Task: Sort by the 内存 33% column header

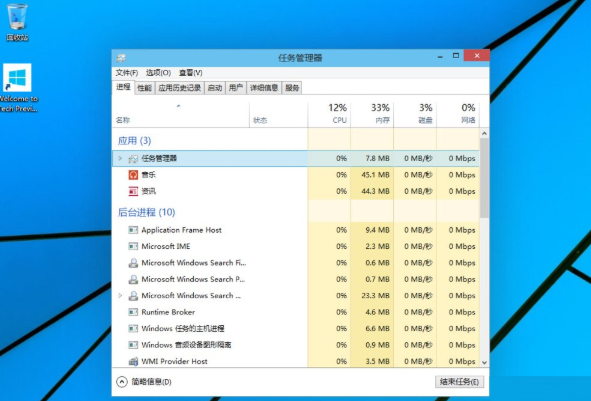Action: (x=372, y=114)
